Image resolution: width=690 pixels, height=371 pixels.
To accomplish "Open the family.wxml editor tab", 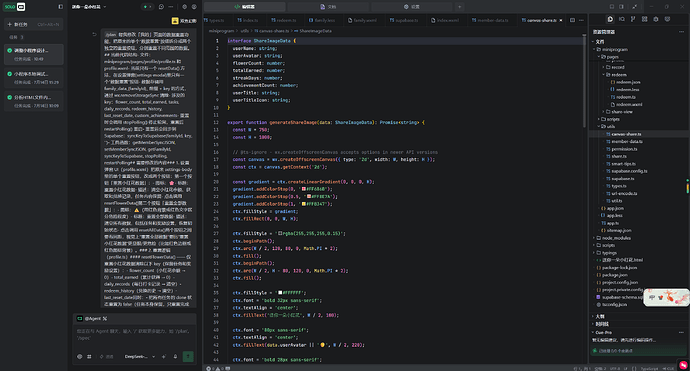I will point(364,20).
